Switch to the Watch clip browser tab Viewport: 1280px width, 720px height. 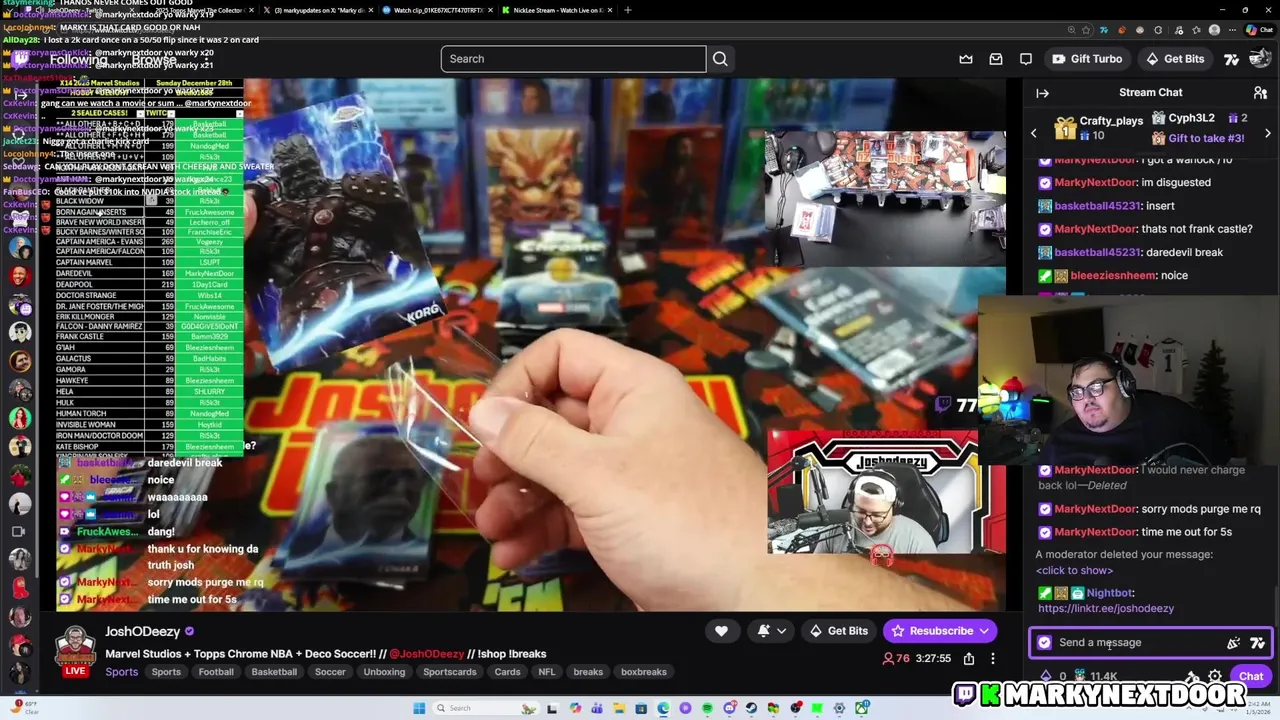(x=436, y=10)
